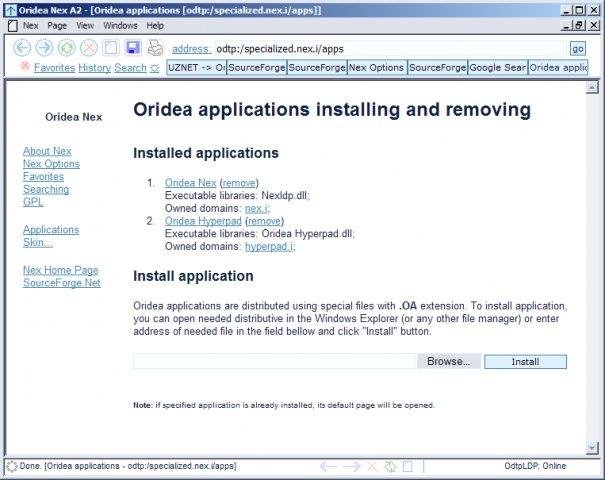Open the View menu
Viewport: 605px width, 480px height.
[85, 26]
